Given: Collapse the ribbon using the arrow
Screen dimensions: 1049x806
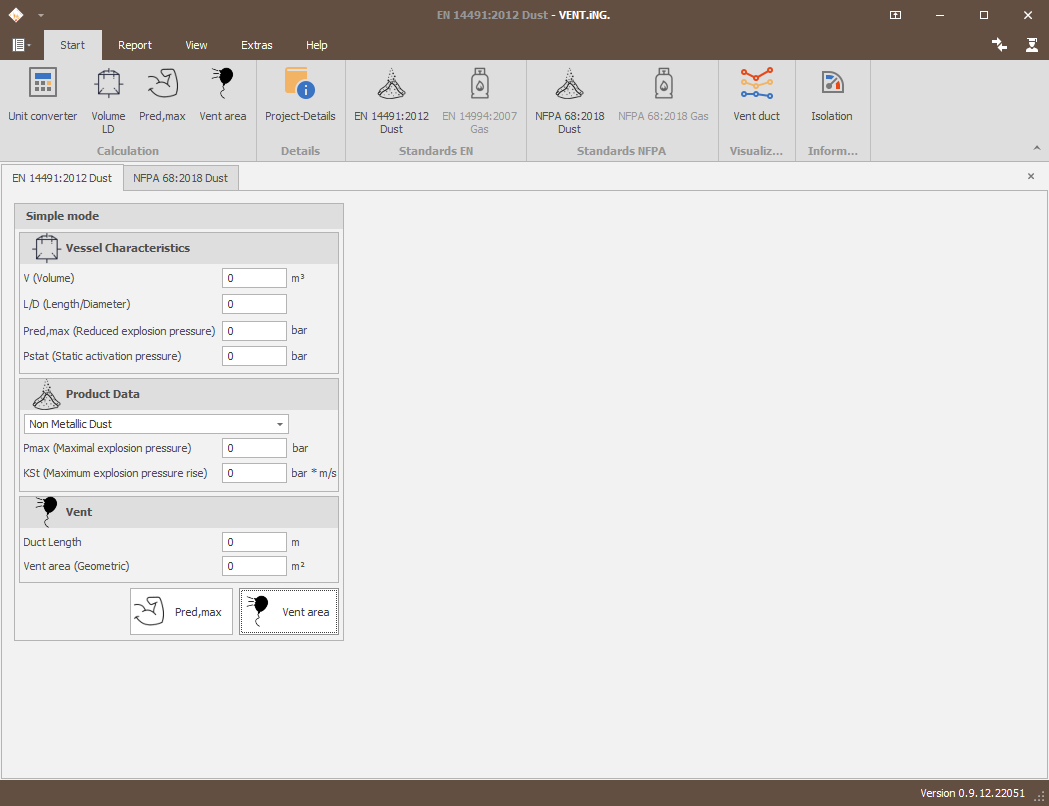Looking at the screenshot, I should [x=1037, y=148].
